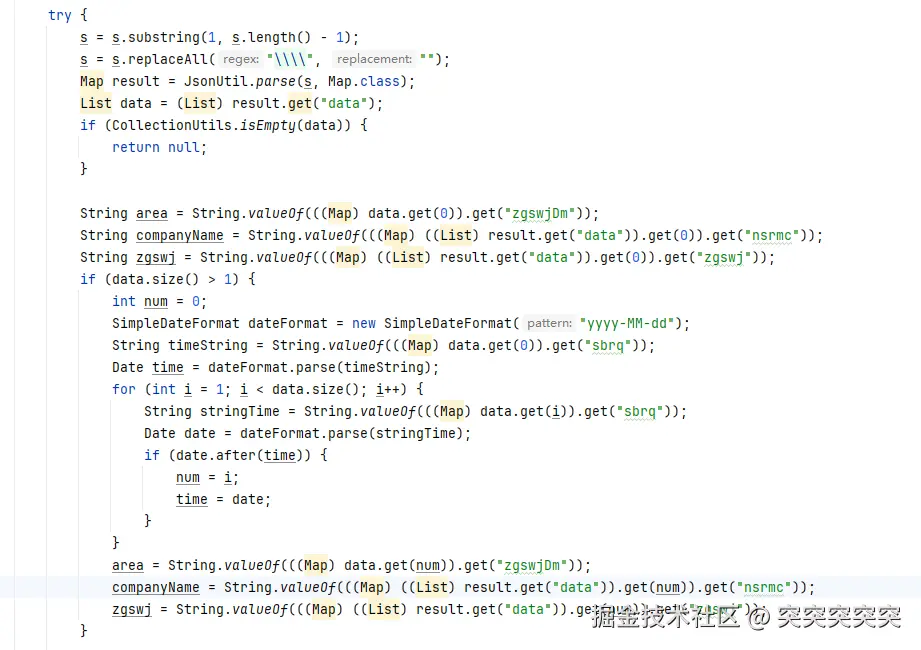Click the data.size() > 1 condition
This screenshot has width=921, height=650.
[x=175, y=279]
